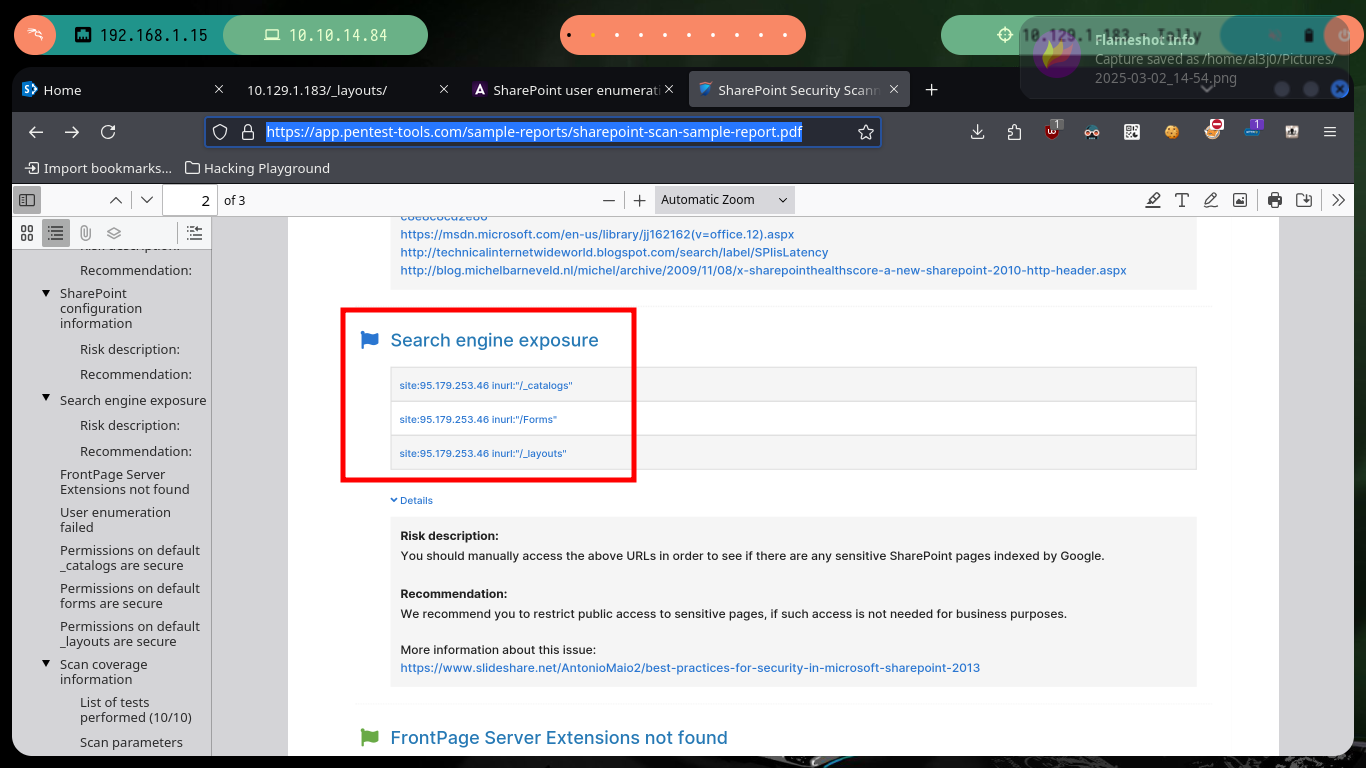
Task: Open the technicalinternetwideworld blogspot link
Action: (x=614, y=252)
